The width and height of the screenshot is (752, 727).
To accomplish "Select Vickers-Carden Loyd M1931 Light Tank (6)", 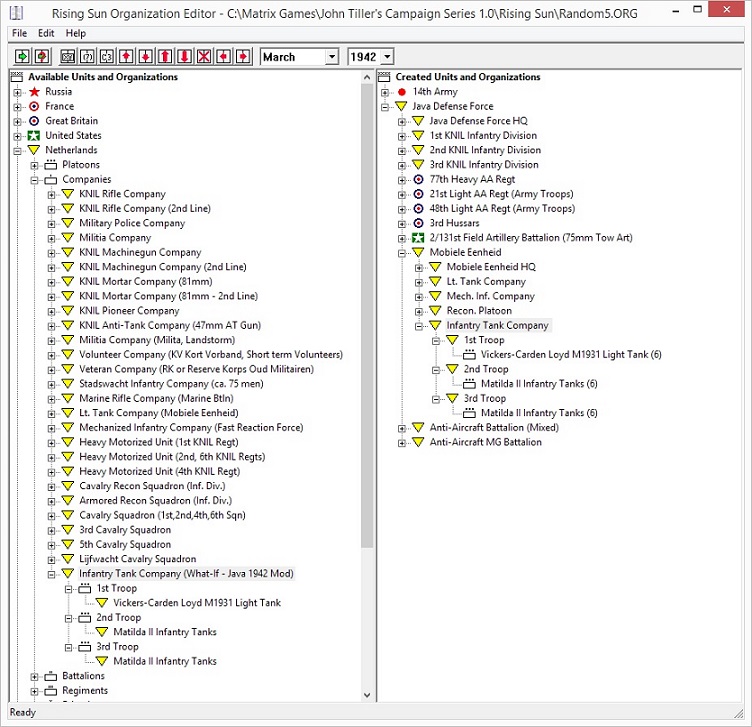I will click(x=571, y=354).
